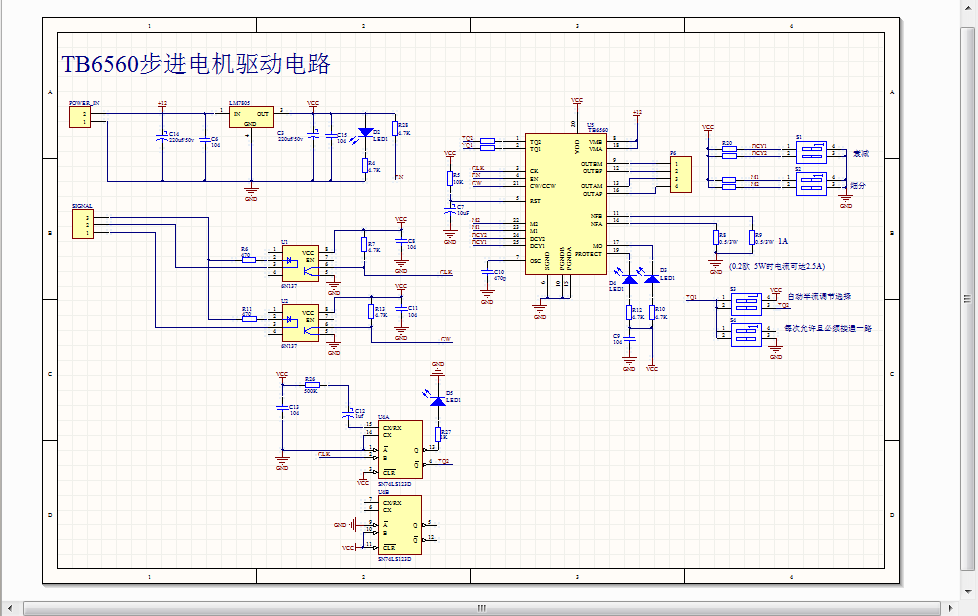Viewport: 978px width, 616px height.
Task: Click the TB6560步进电机驱动电路 title text
Action: pyautogui.click(x=196, y=64)
